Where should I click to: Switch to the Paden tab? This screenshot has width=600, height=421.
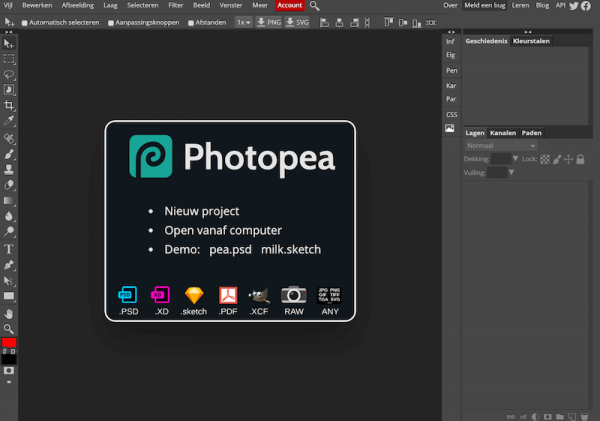(x=532, y=133)
